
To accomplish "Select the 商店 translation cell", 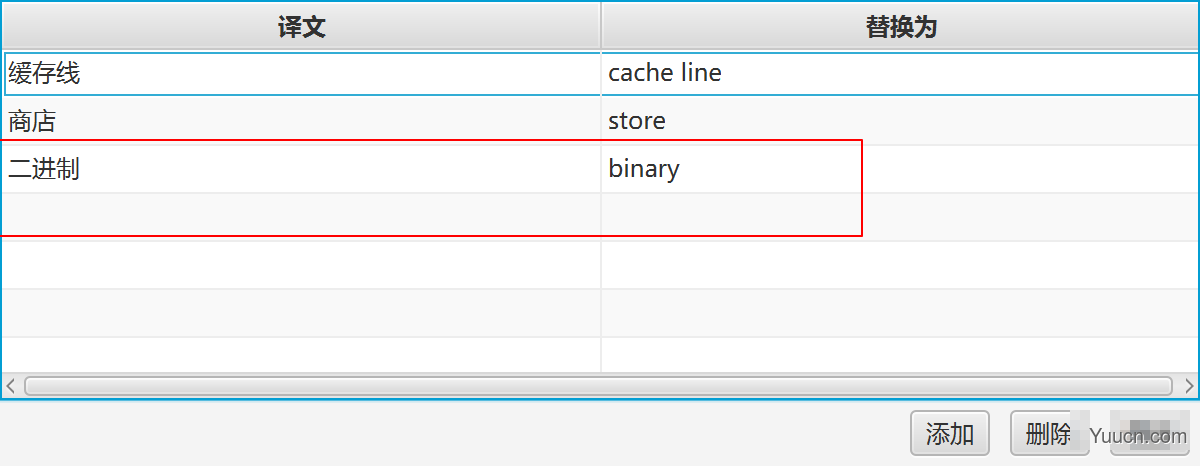I will point(301,121).
